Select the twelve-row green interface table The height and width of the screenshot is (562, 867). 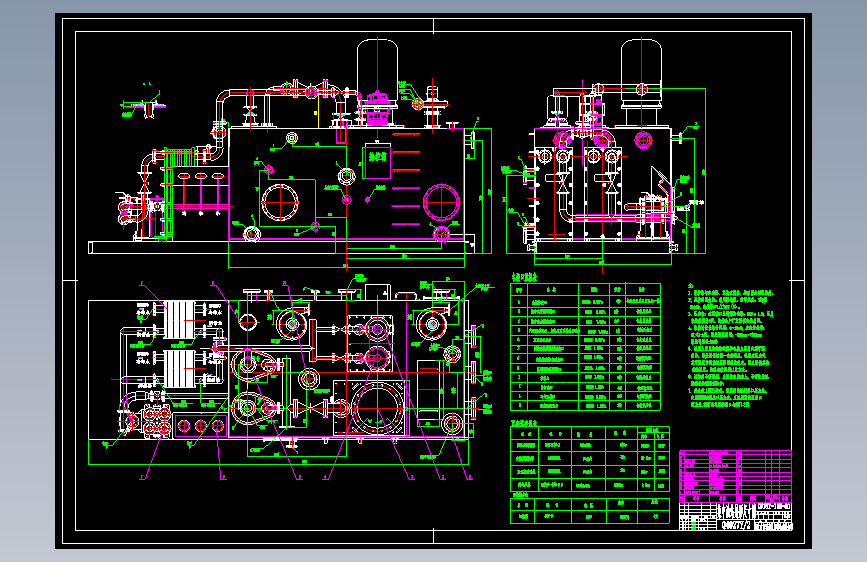pos(585,347)
